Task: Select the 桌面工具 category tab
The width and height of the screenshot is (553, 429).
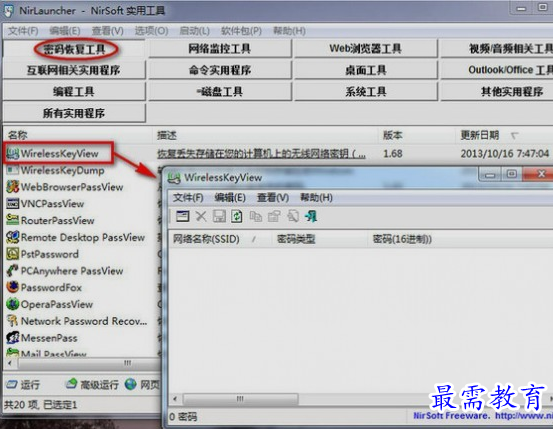Action: coord(366,70)
